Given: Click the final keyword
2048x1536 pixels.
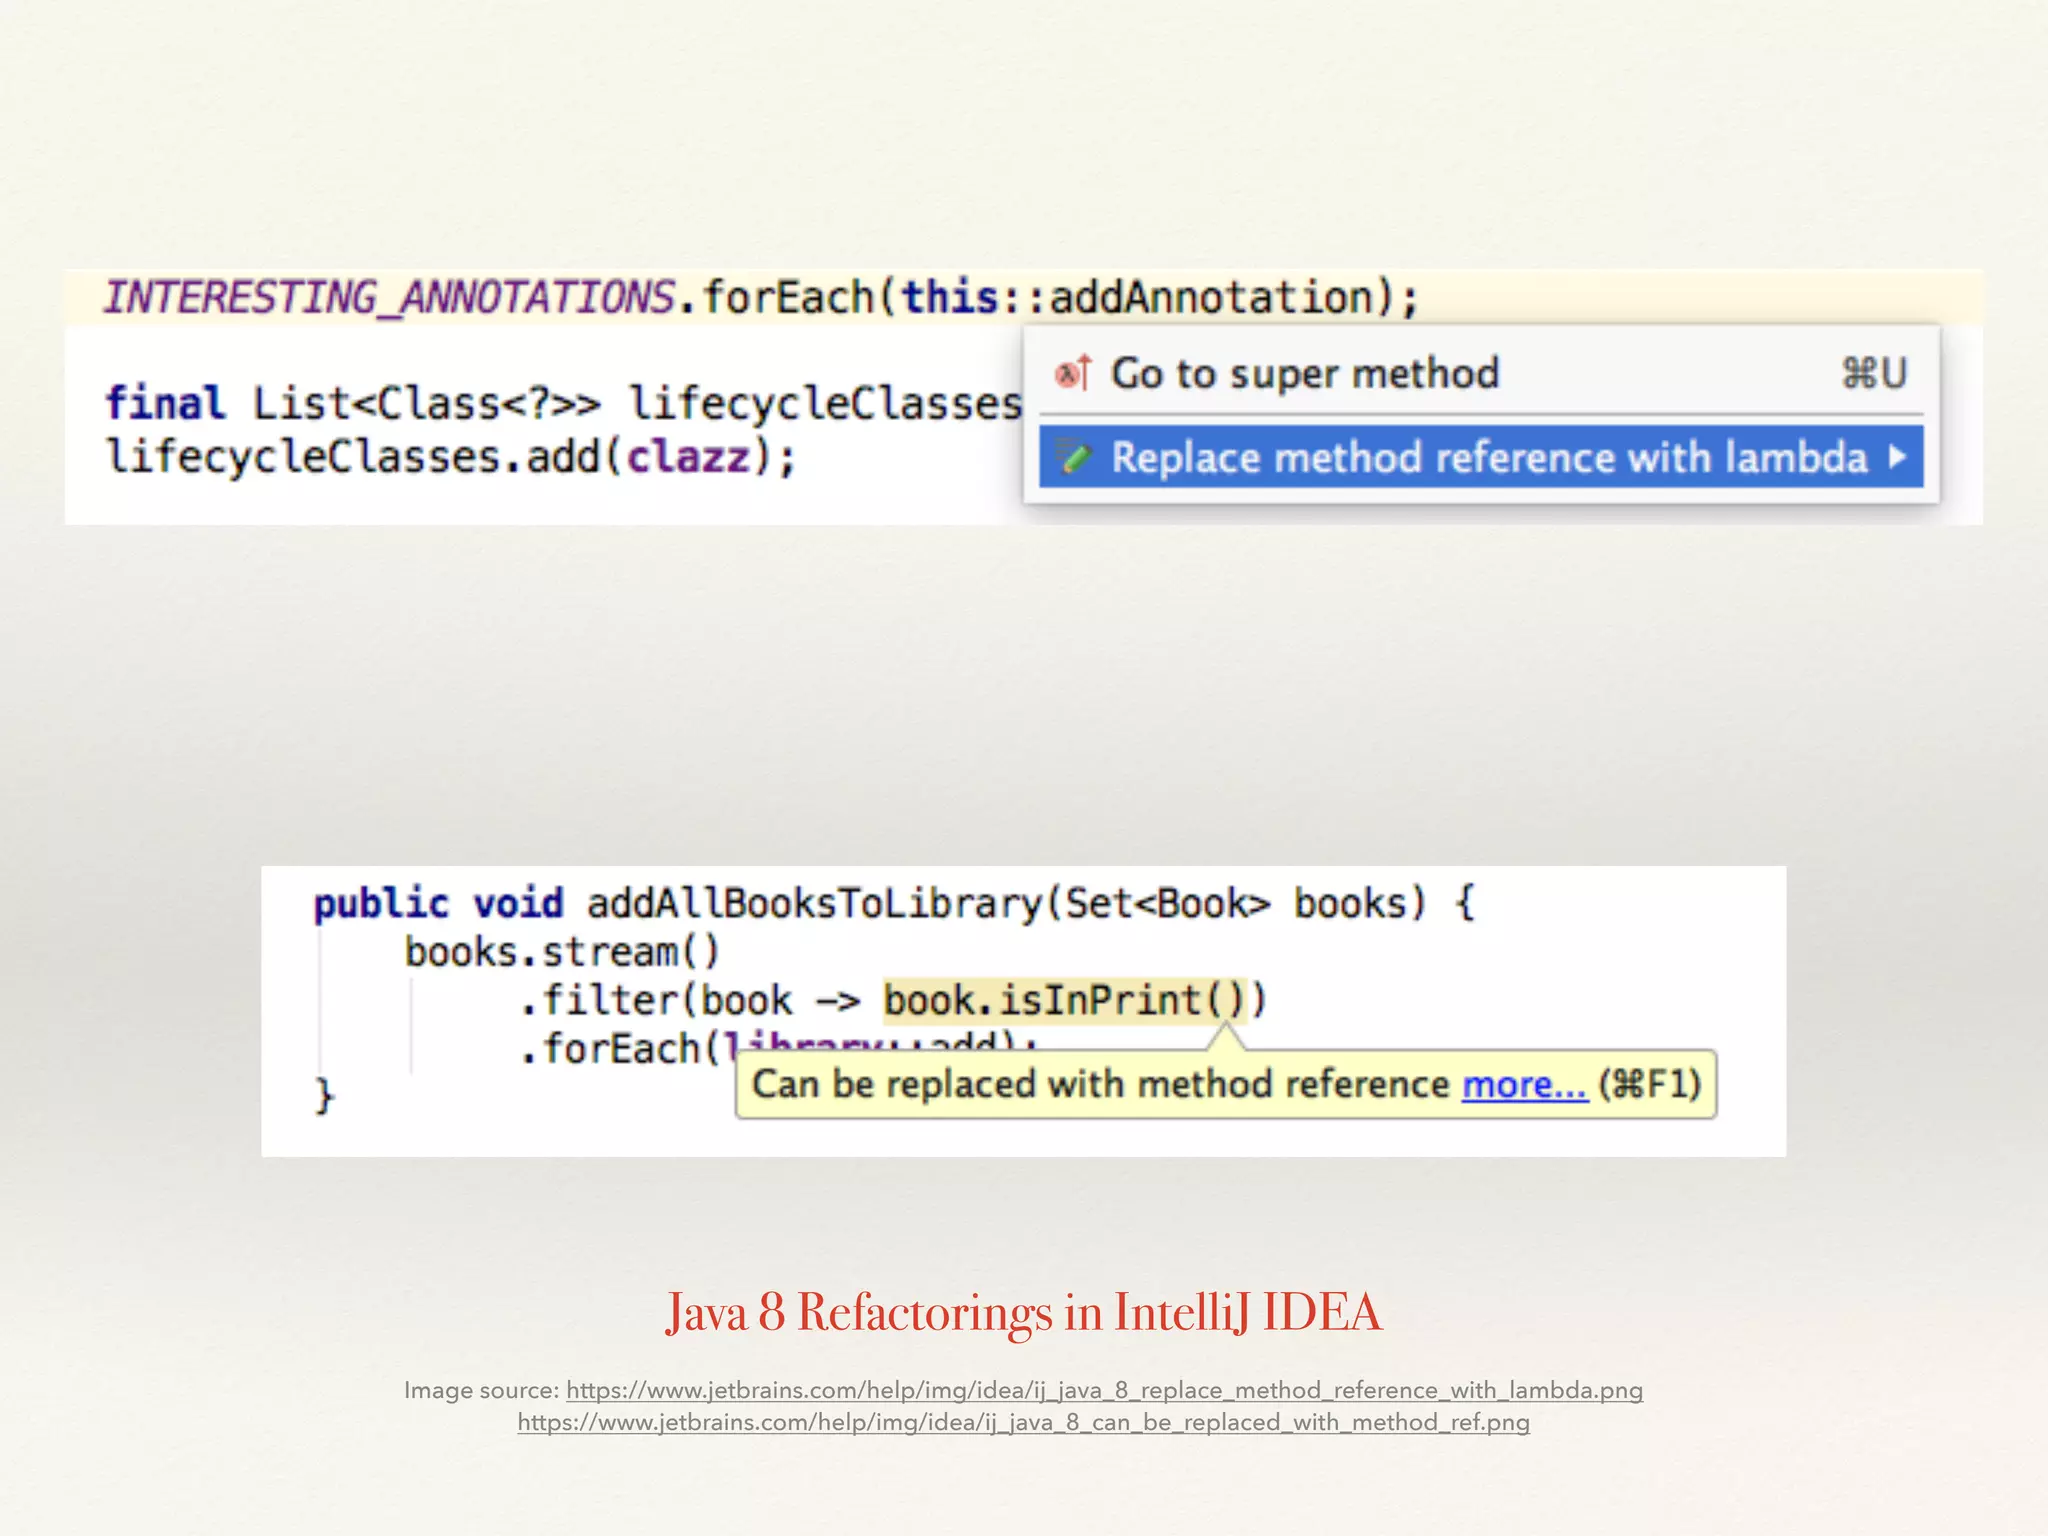Looking at the screenshot, I should coord(165,404).
